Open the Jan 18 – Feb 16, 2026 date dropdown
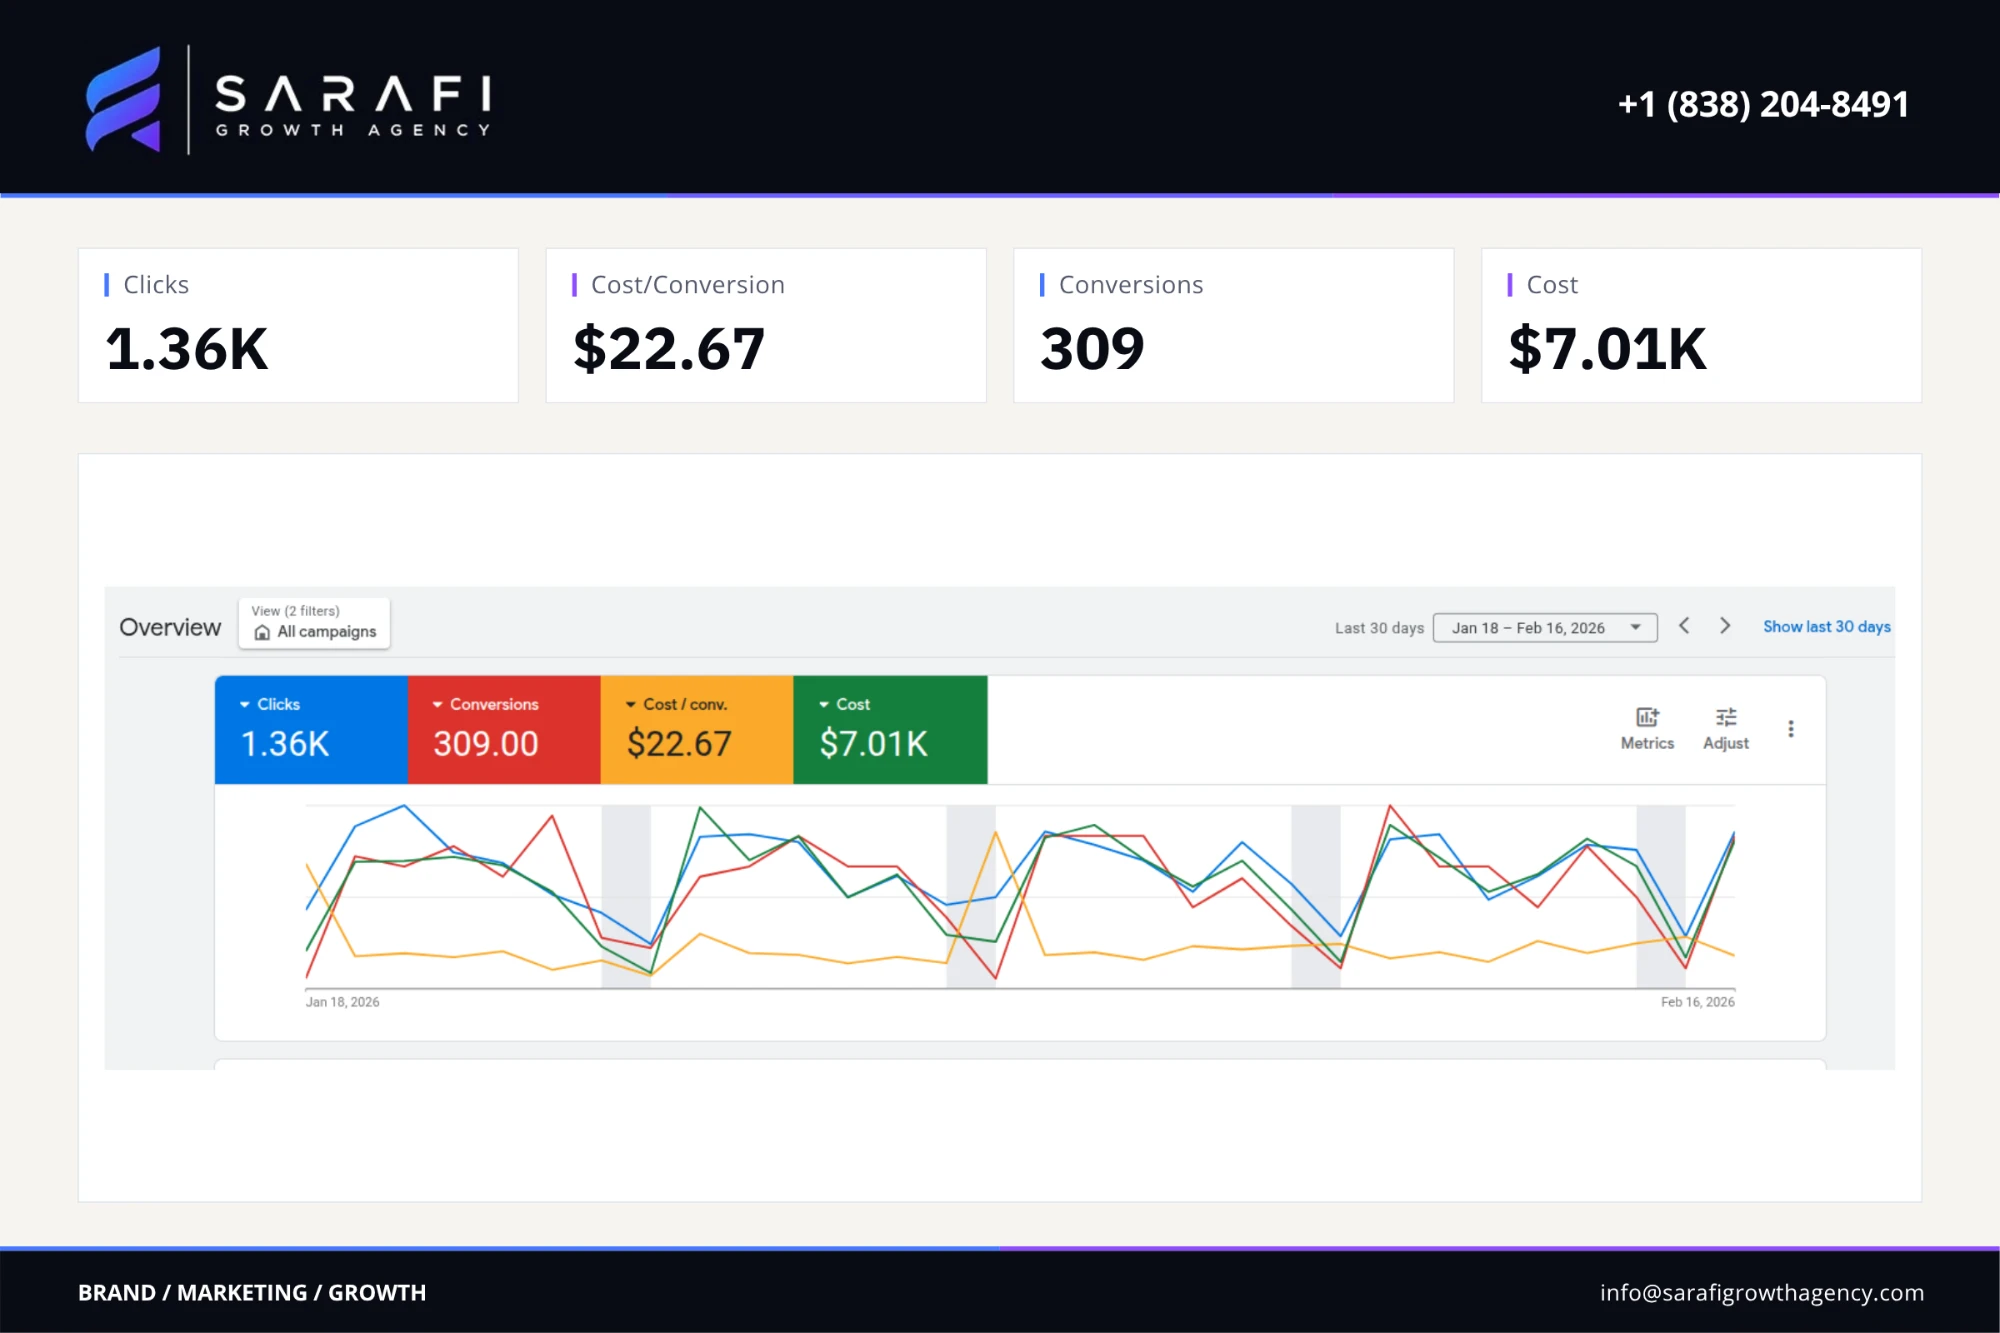 (1545, 628)
